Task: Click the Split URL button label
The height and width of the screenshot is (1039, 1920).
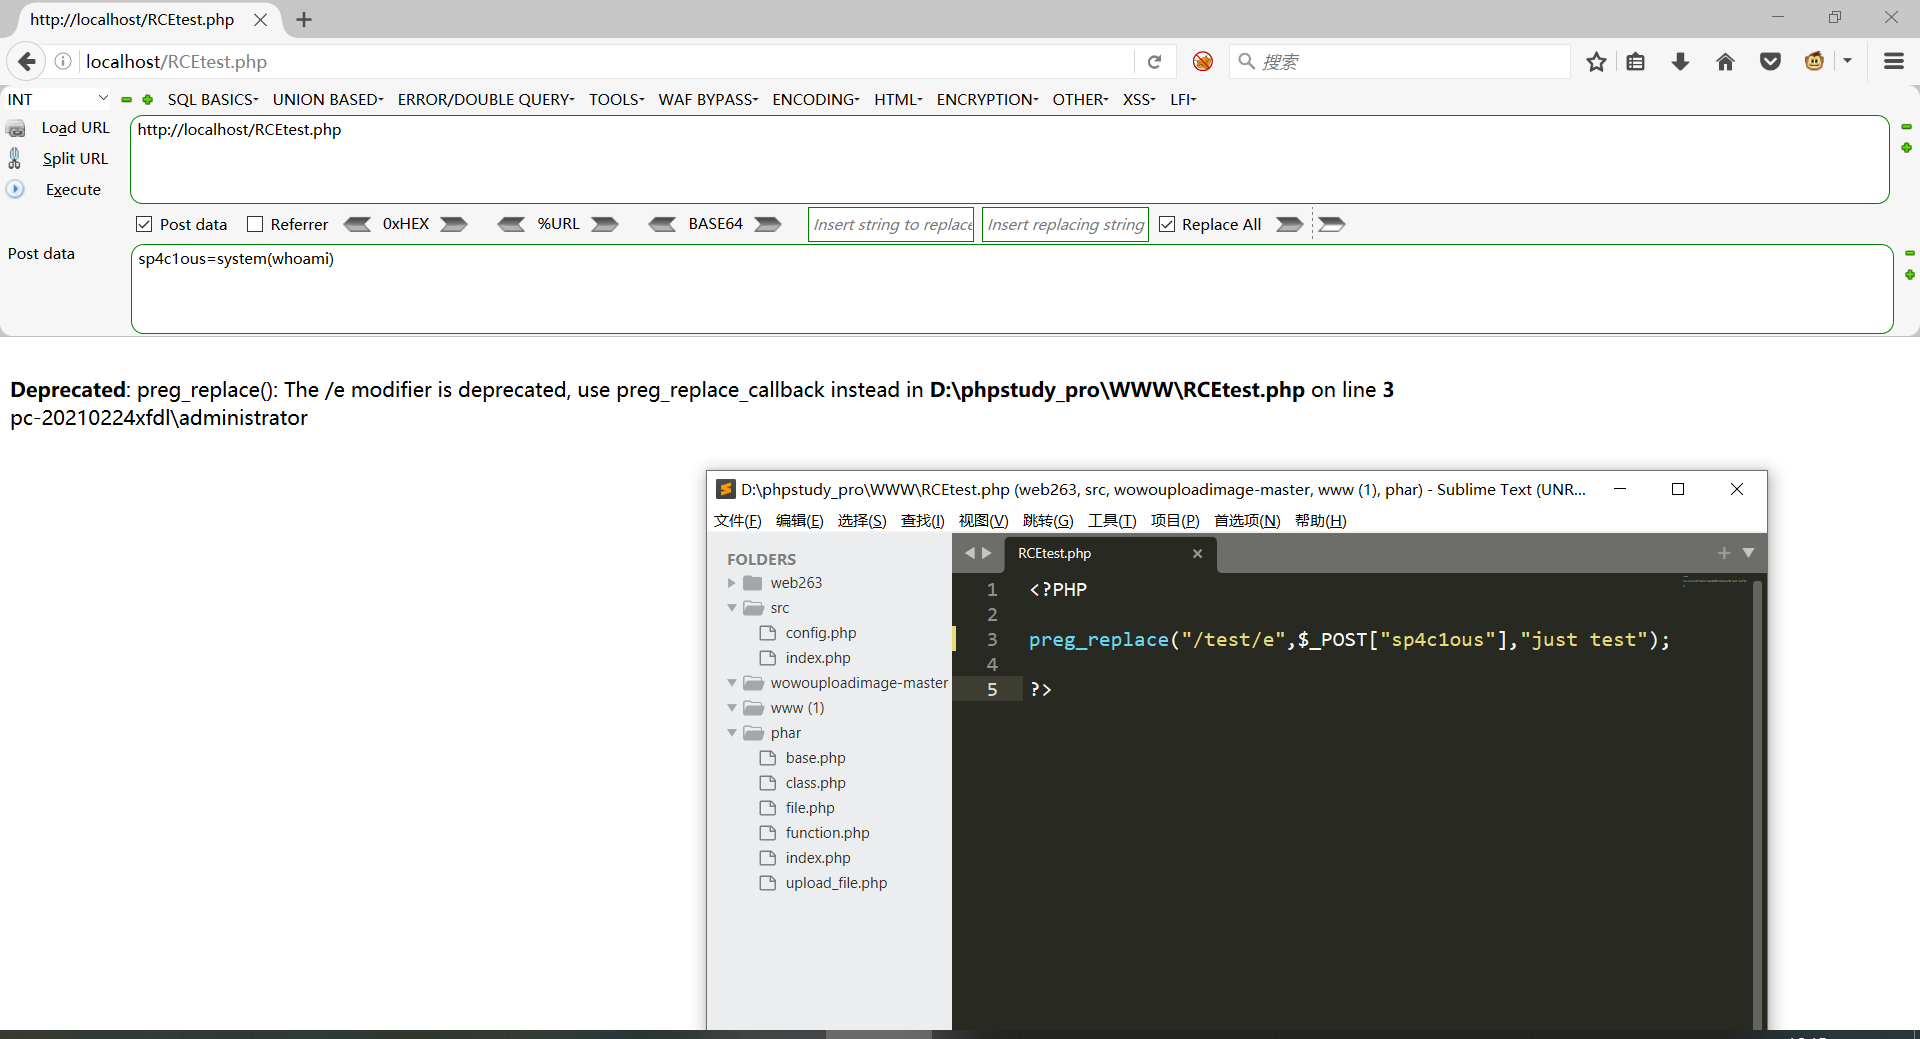Action: [x=75, y=158]
